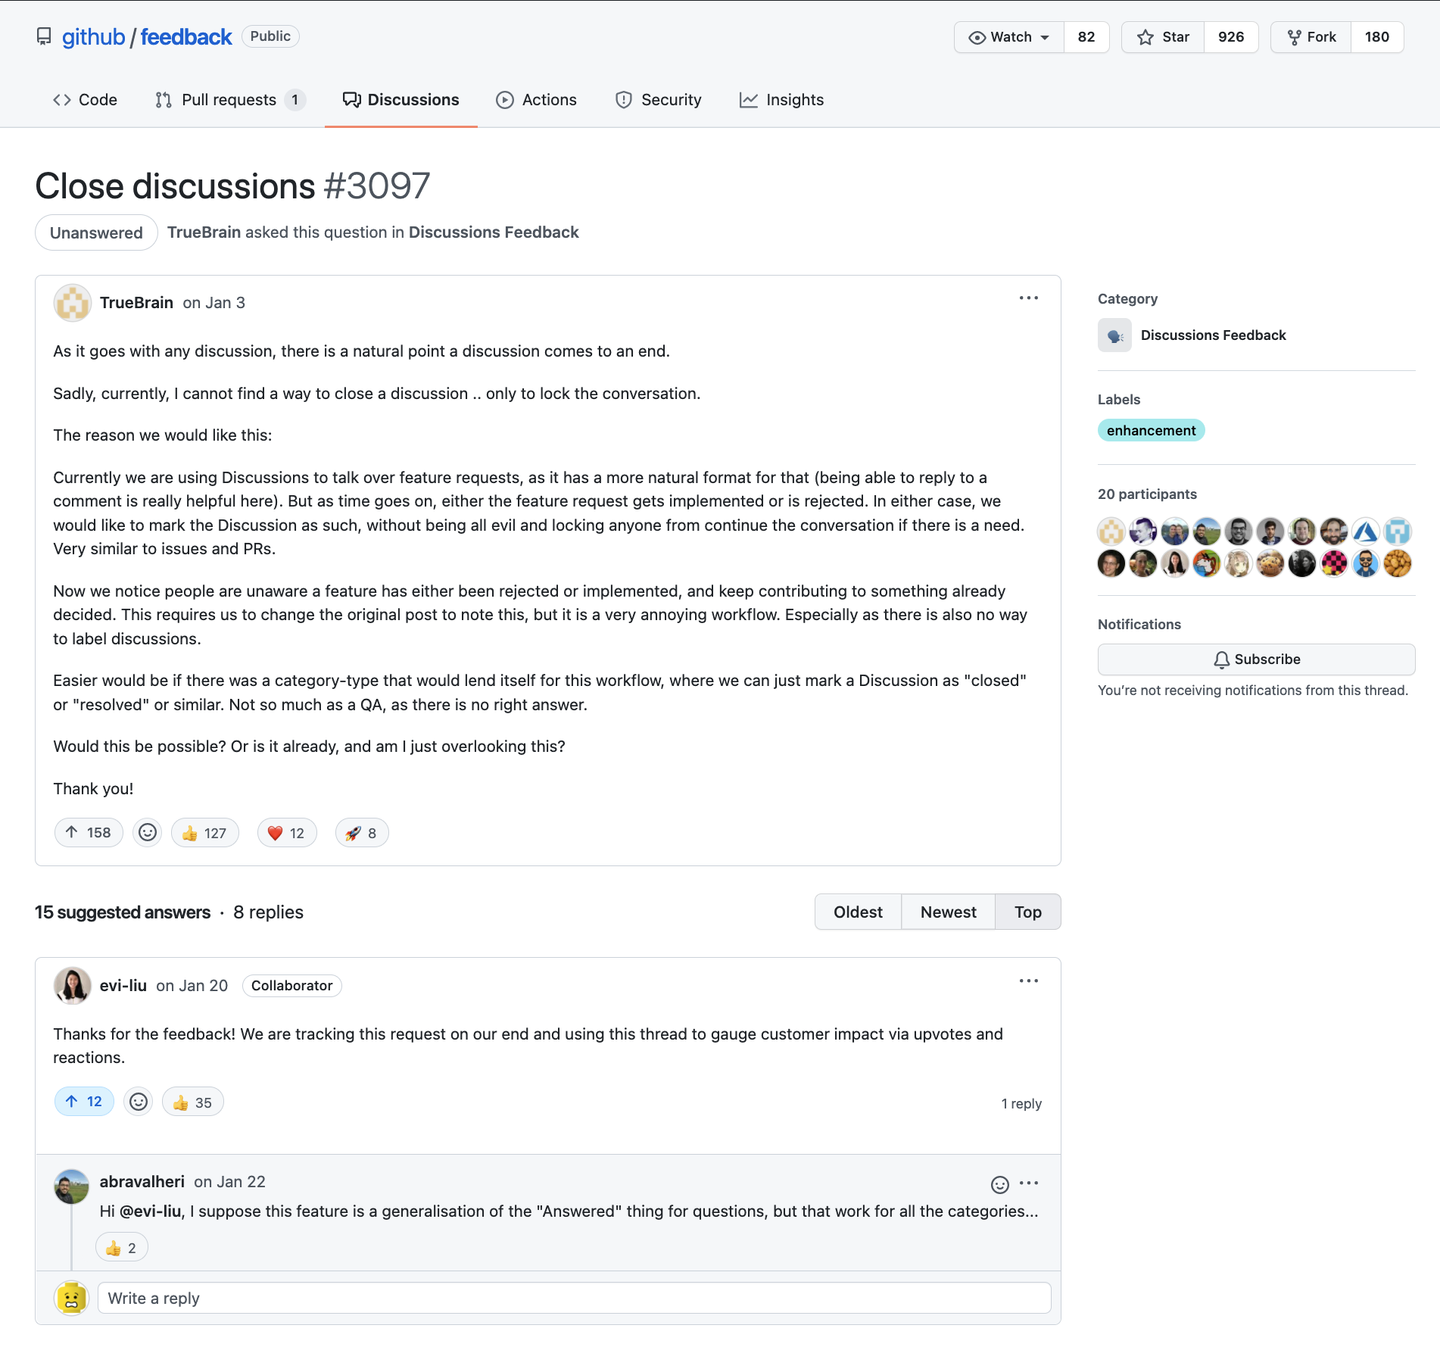1440x1347 pixels.
Task: Click the on Jan 3 timestamp
Action: point(214,303)
